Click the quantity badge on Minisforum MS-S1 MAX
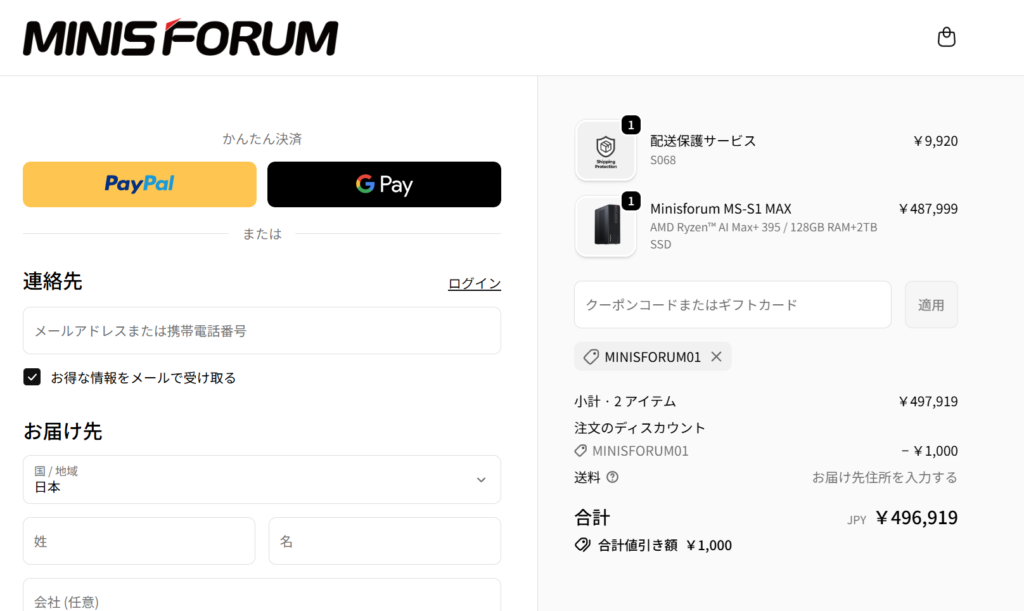This screenshot has width=1024, height=611. [631, 201]
